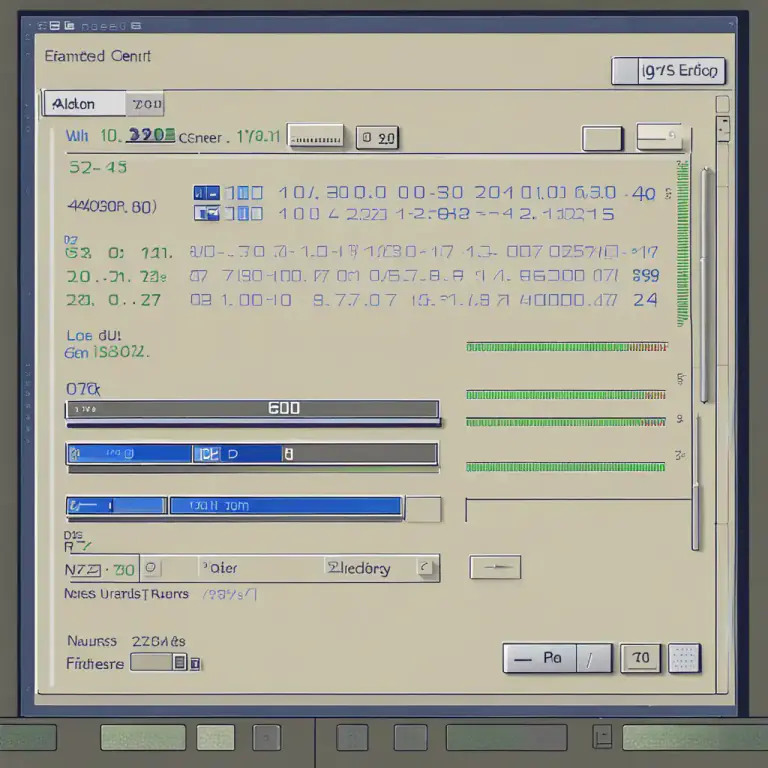Click the blue icon in the "10/. 300.0" row
768x768 pixels.
206,192
